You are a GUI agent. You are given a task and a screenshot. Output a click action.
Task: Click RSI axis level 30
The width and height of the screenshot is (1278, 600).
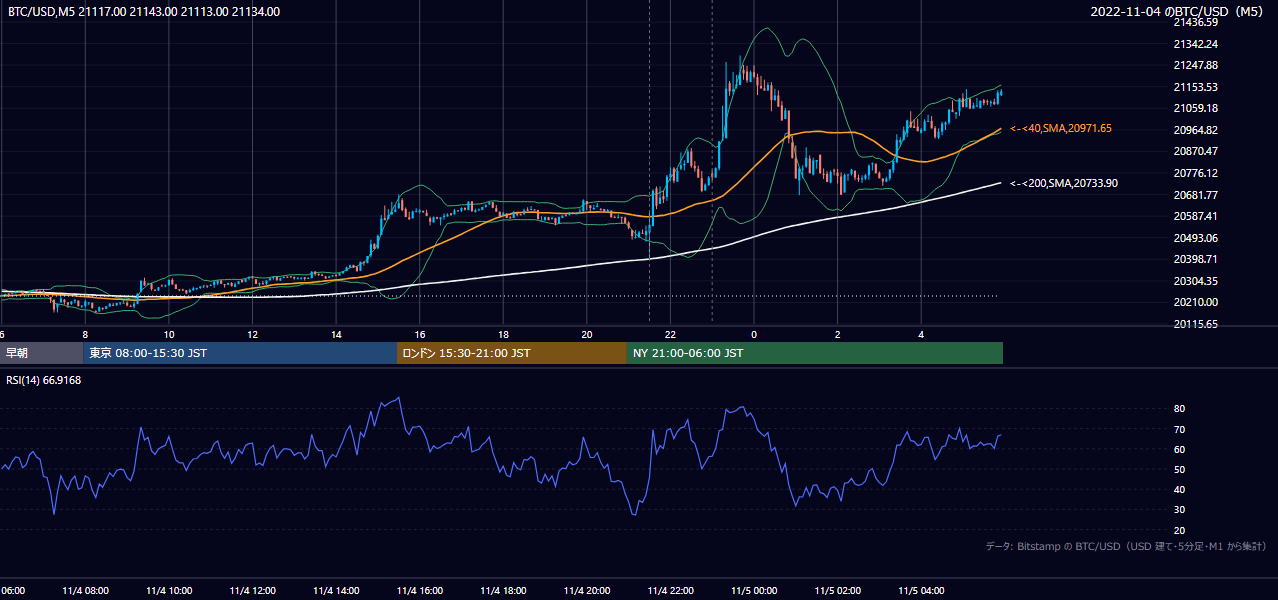tap(1180, 510)
